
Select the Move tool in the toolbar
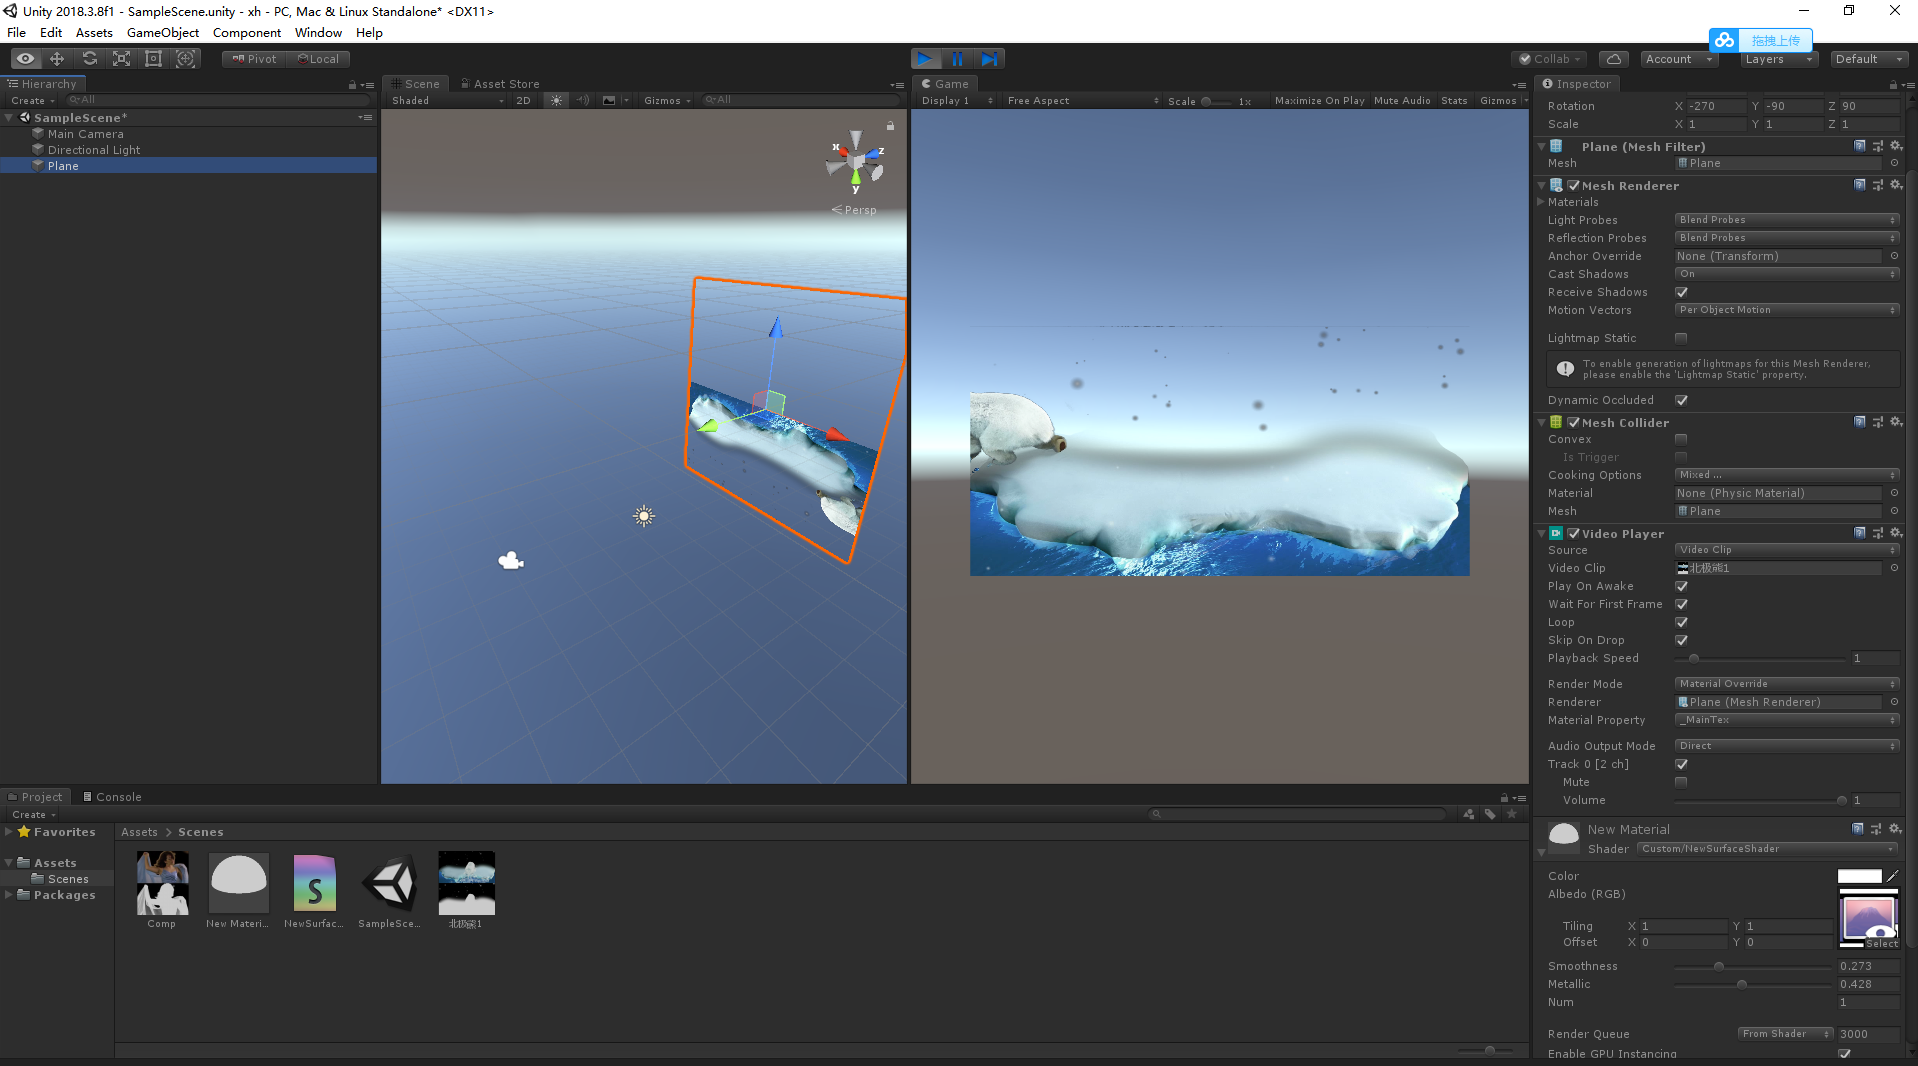[x=57, y=58]
